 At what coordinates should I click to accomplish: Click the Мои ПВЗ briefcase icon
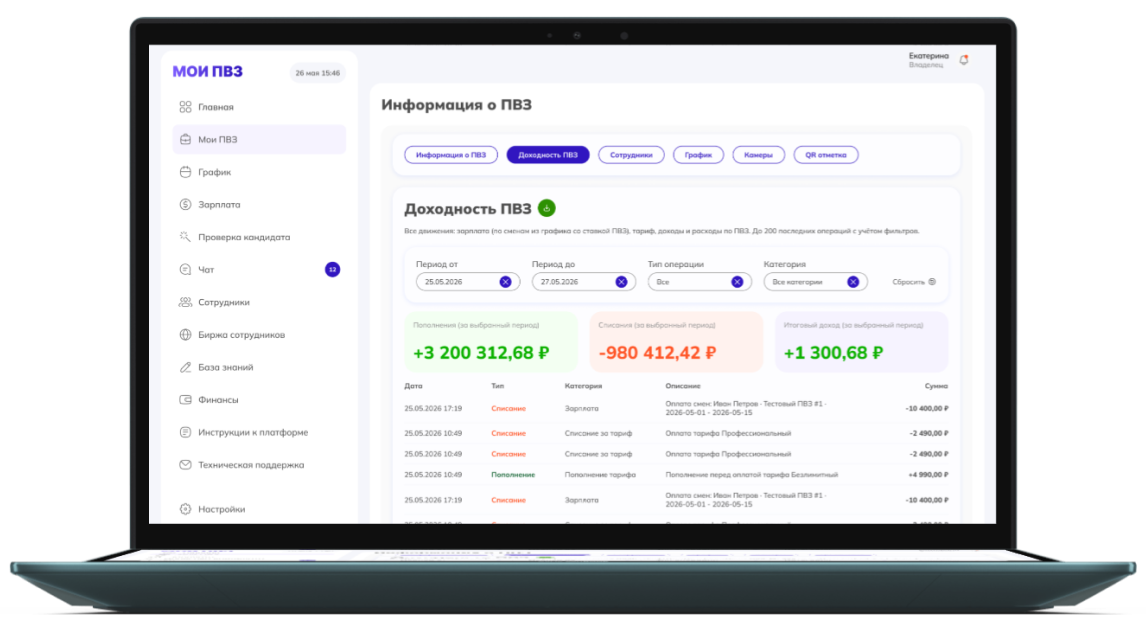coord(186,139)
